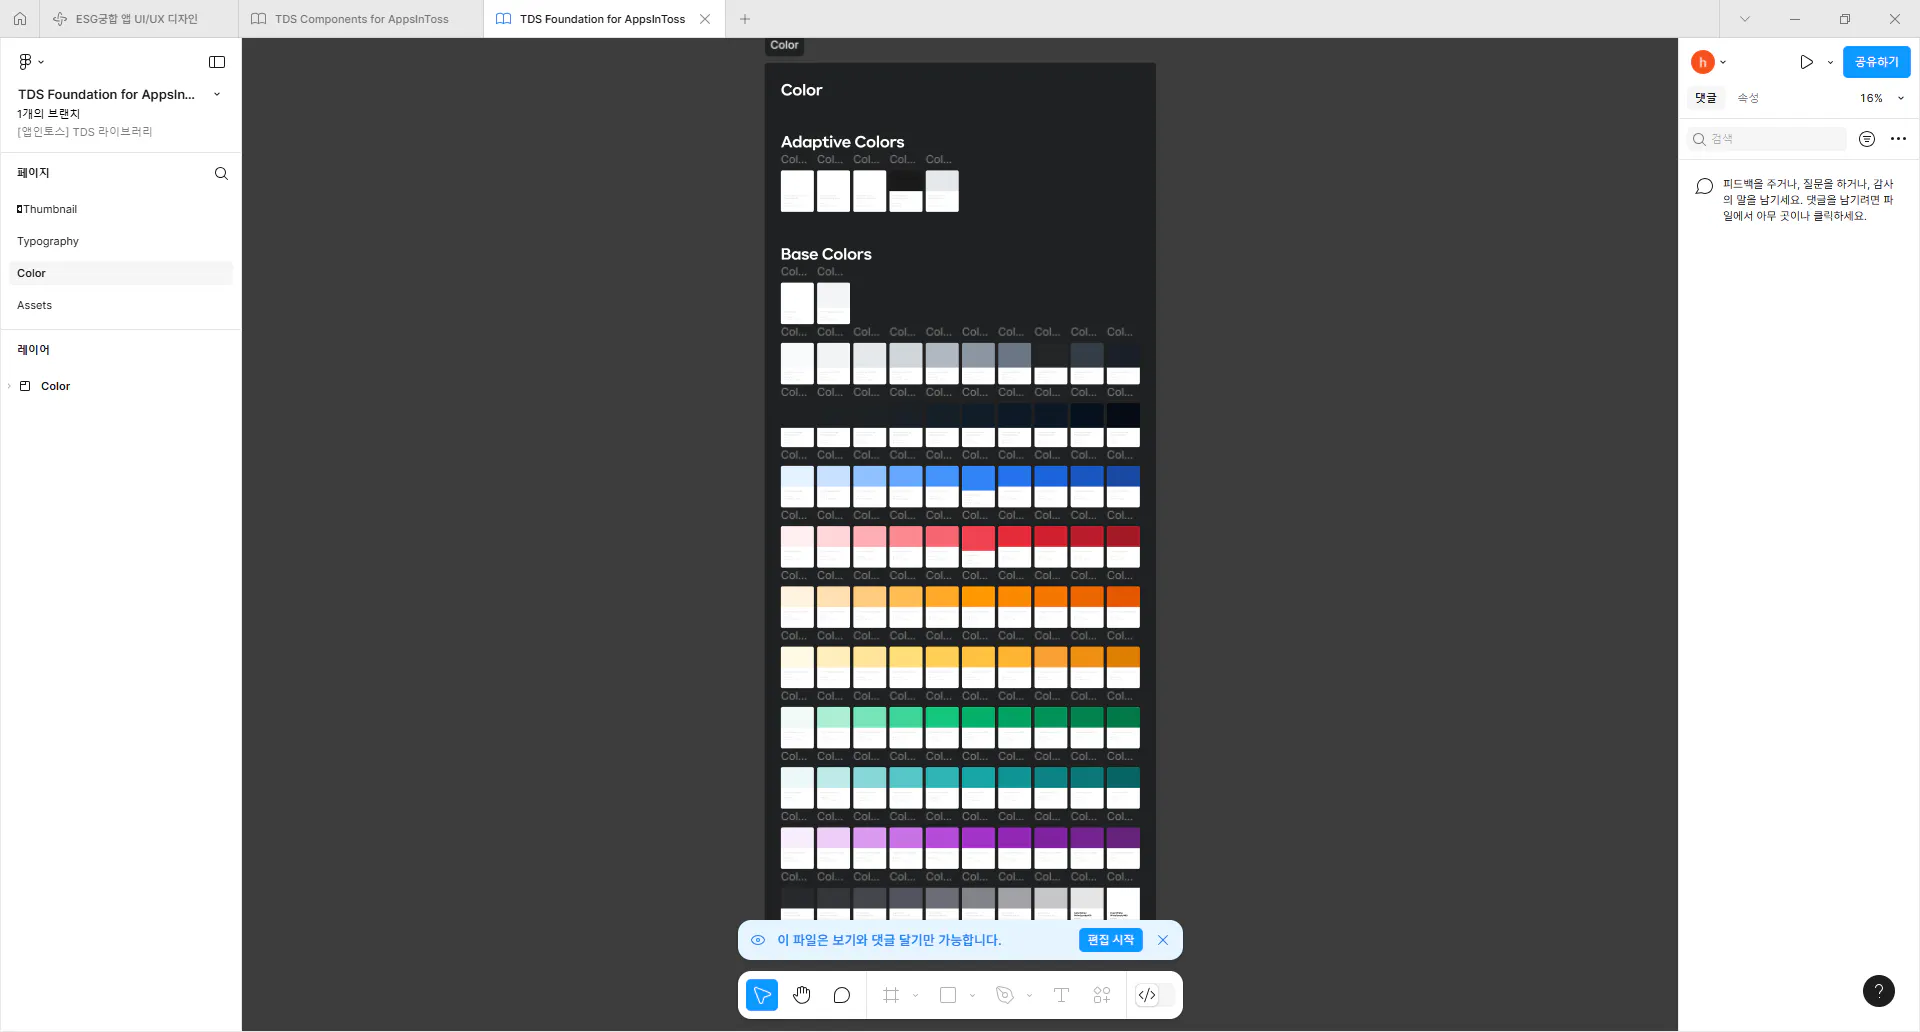This screenshot has width=1920, height=1032.
Task: Add a new tab with plus icon
Action: pos(745,19)
